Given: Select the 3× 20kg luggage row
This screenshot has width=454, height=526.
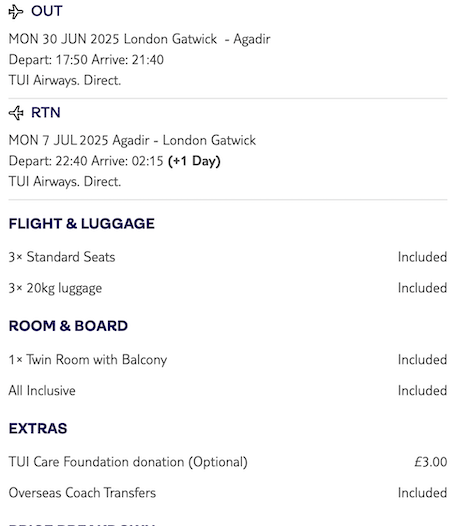Looking at the screenshot, I should (228, 288).
